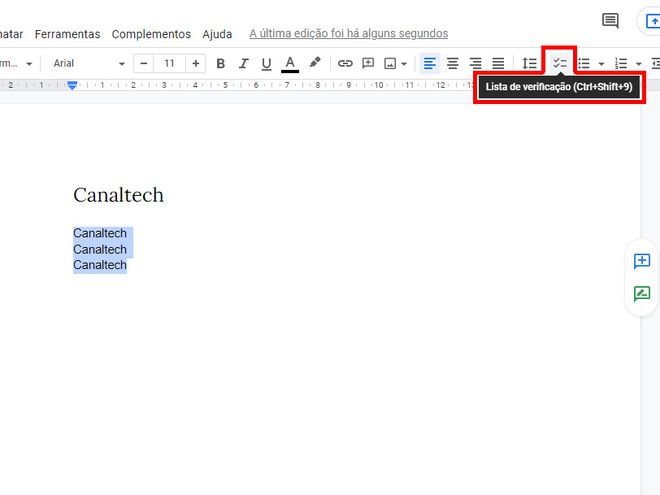Viewport: 660px width, 495px height.
Task: Add comment via side margin button
Action: [642, 261]
